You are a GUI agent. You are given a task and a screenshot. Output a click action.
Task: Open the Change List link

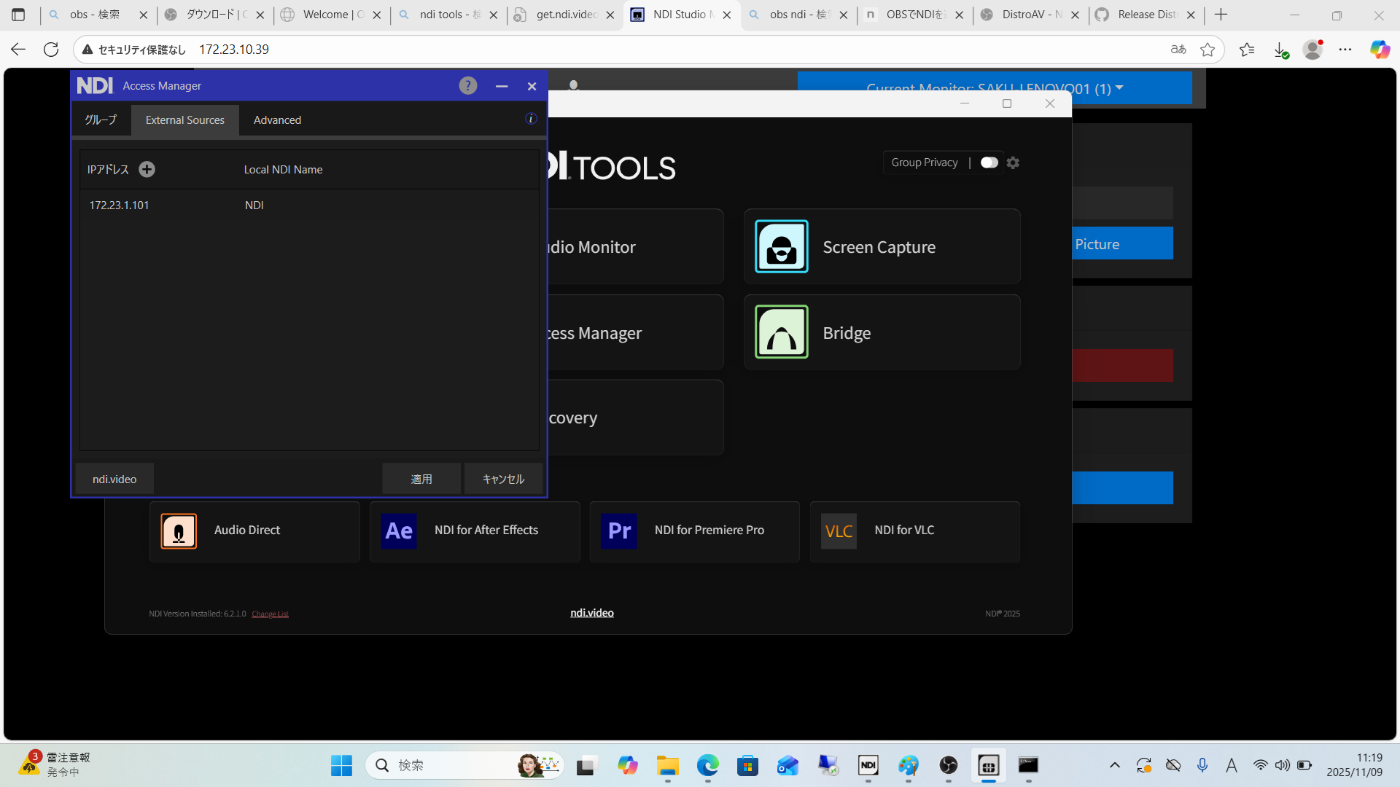(x=270, y=614)
